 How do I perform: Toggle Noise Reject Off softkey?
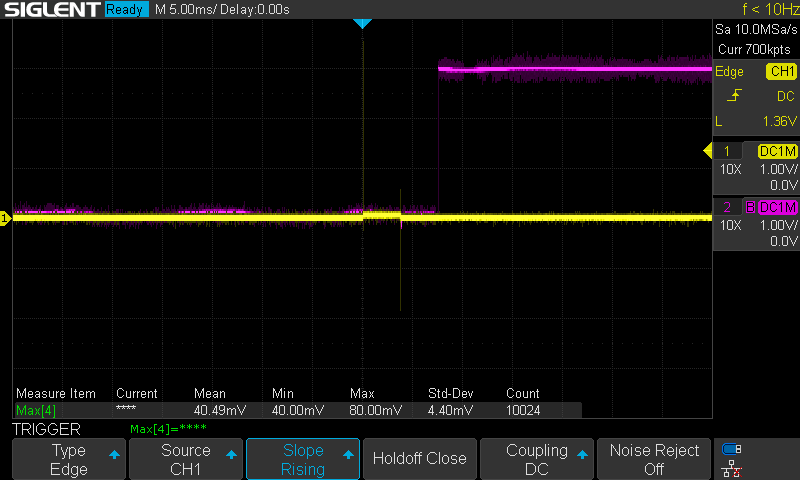tap(654, 459)
